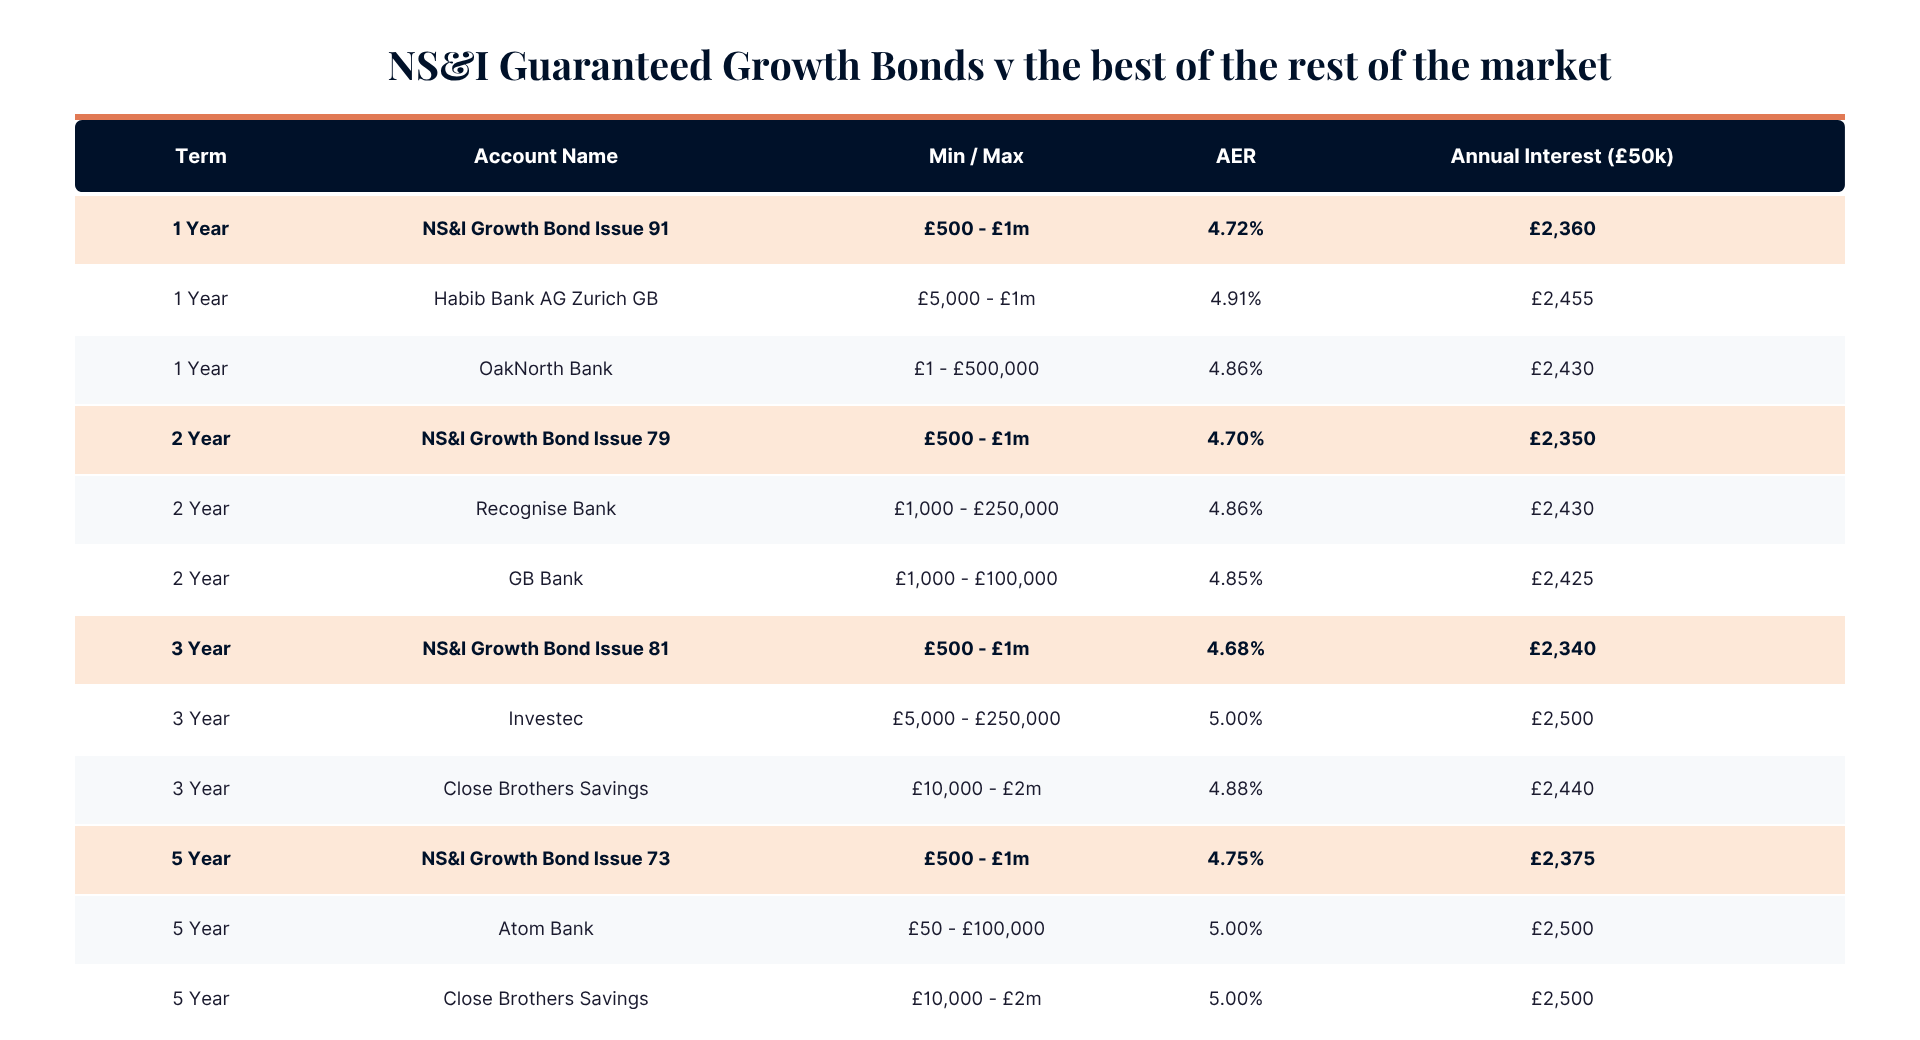Select the Investec account name

pyautogui.click(x=546, y=718)
